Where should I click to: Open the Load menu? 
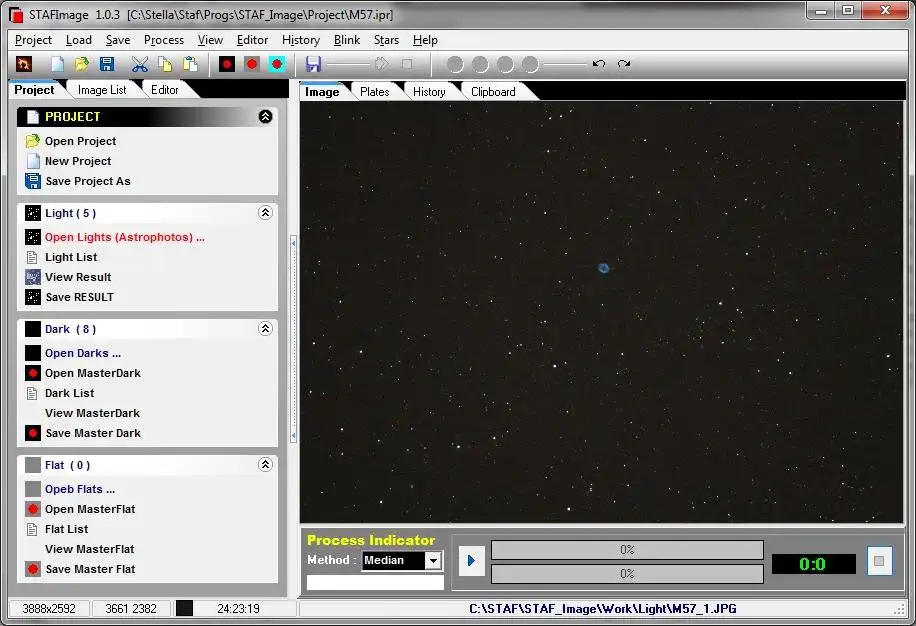78,40
